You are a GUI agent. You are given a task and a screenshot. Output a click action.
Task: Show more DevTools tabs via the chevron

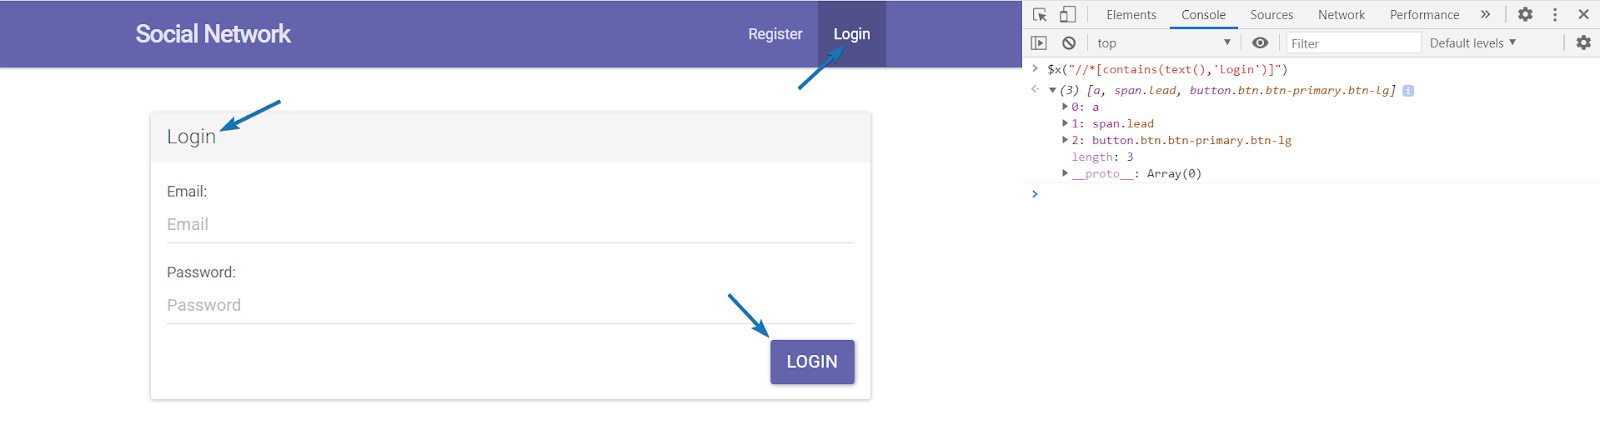(x=1486, y=15)
